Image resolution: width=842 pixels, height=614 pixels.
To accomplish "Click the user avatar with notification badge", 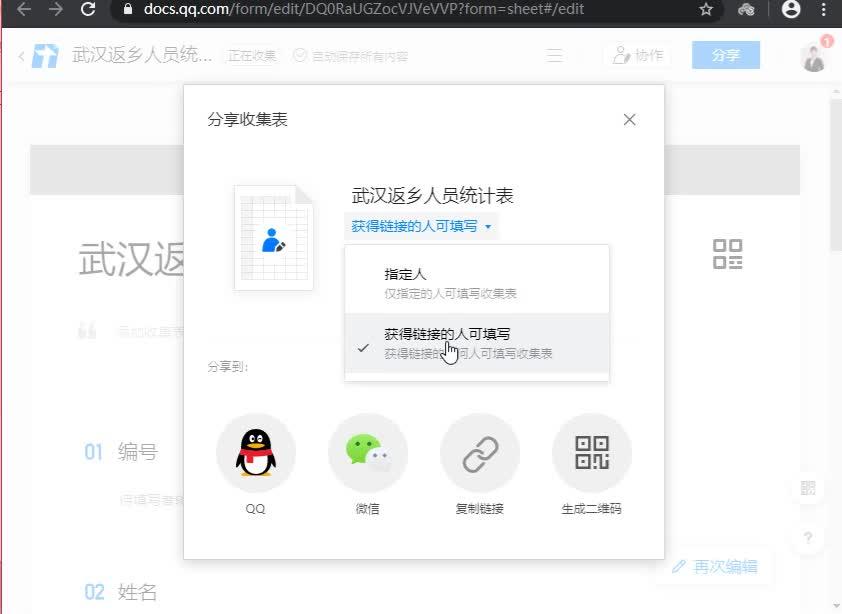I will [815, 56].
